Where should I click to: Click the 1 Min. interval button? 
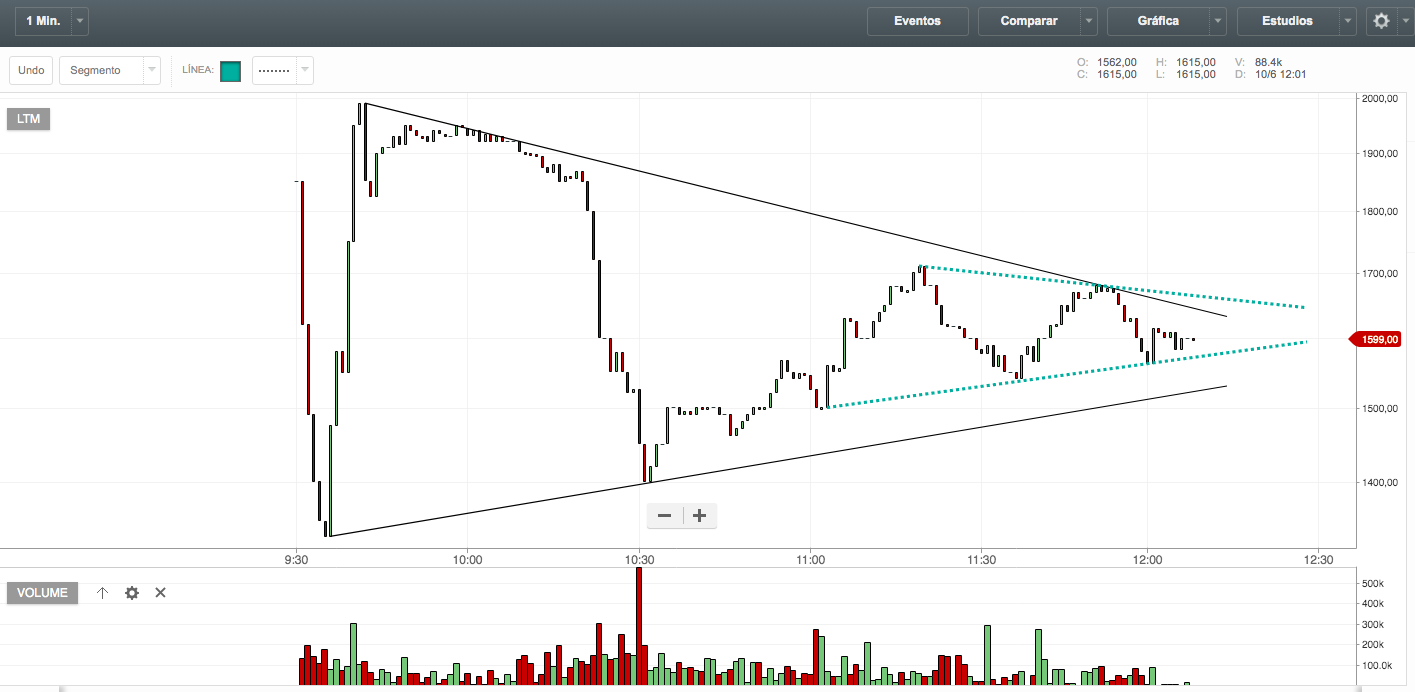coord(43,21)
